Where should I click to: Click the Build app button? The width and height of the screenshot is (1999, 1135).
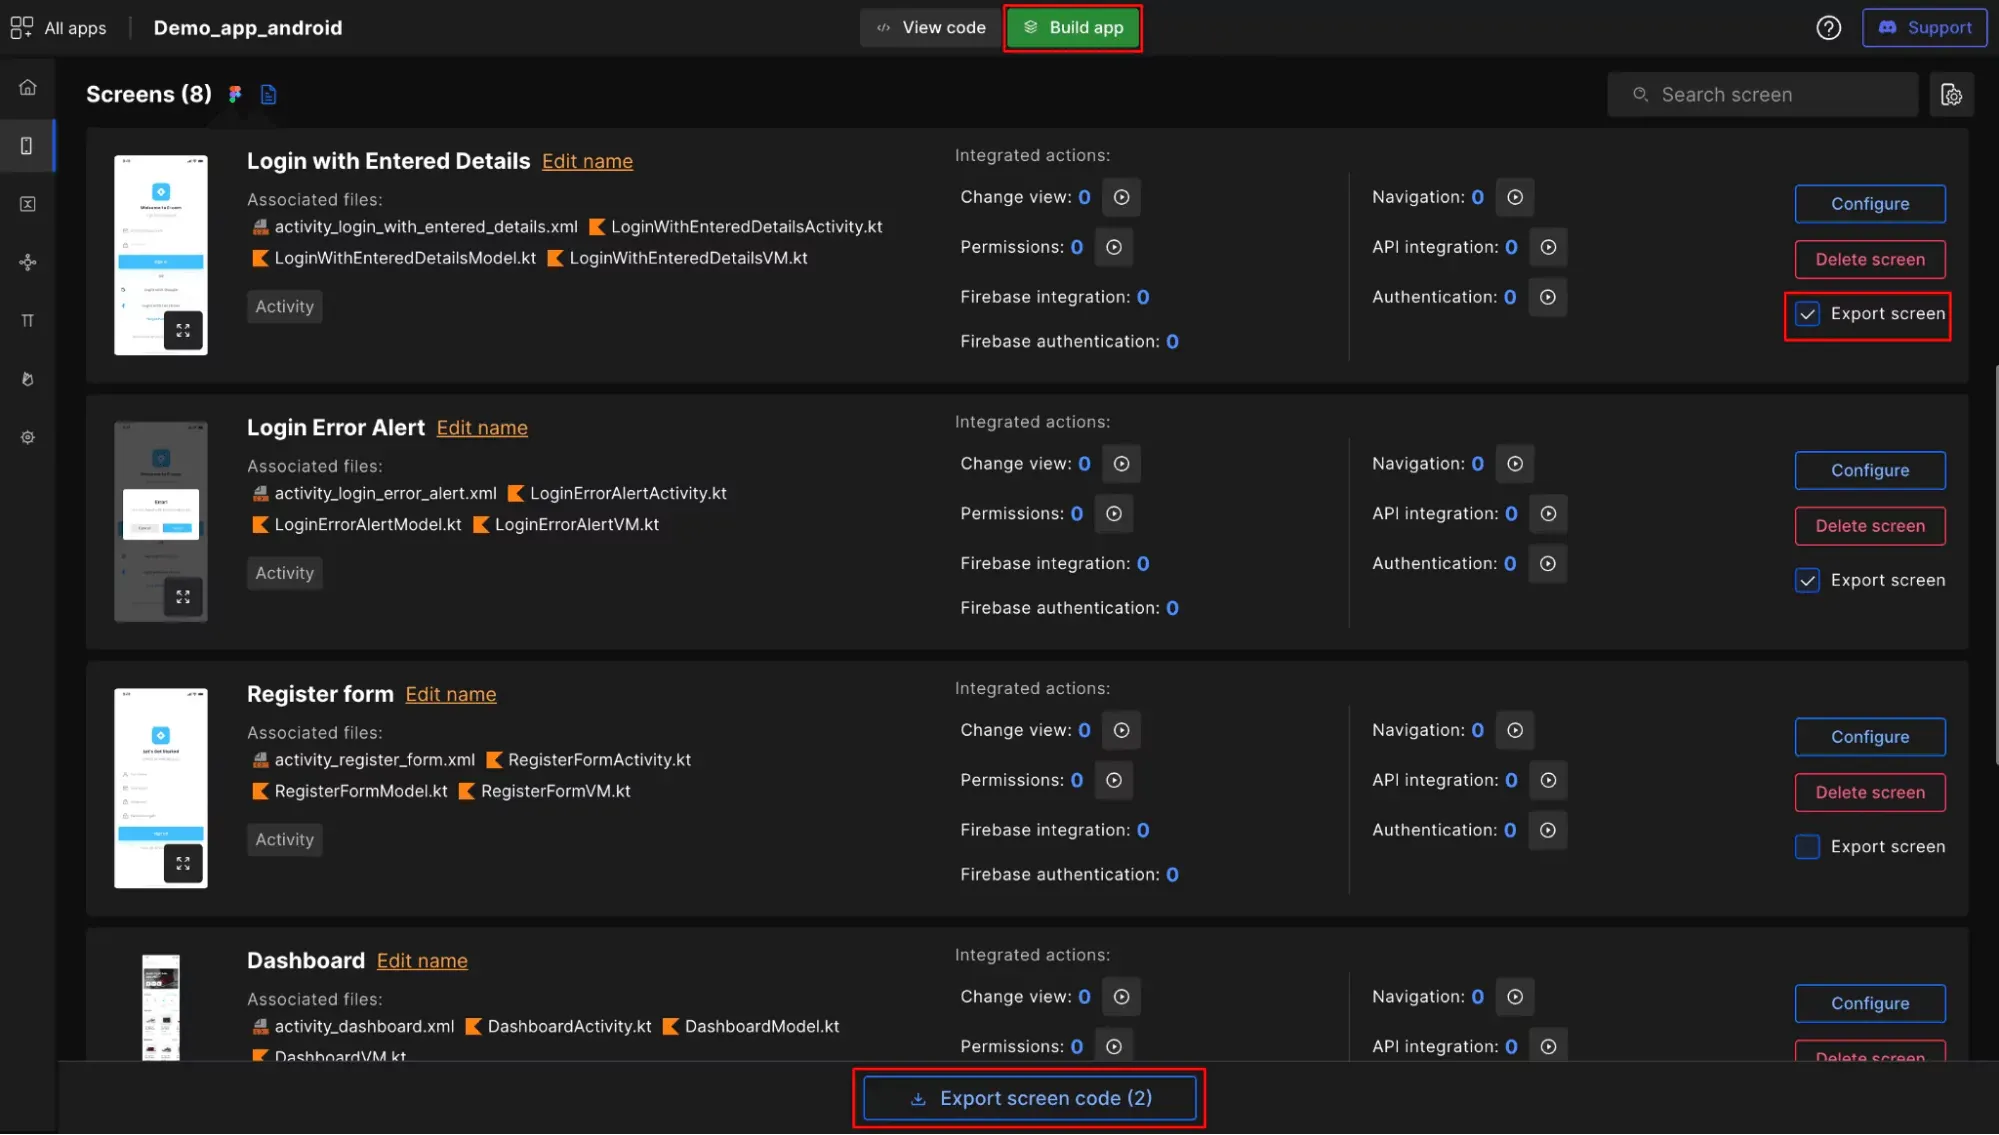click(1073, 28)
